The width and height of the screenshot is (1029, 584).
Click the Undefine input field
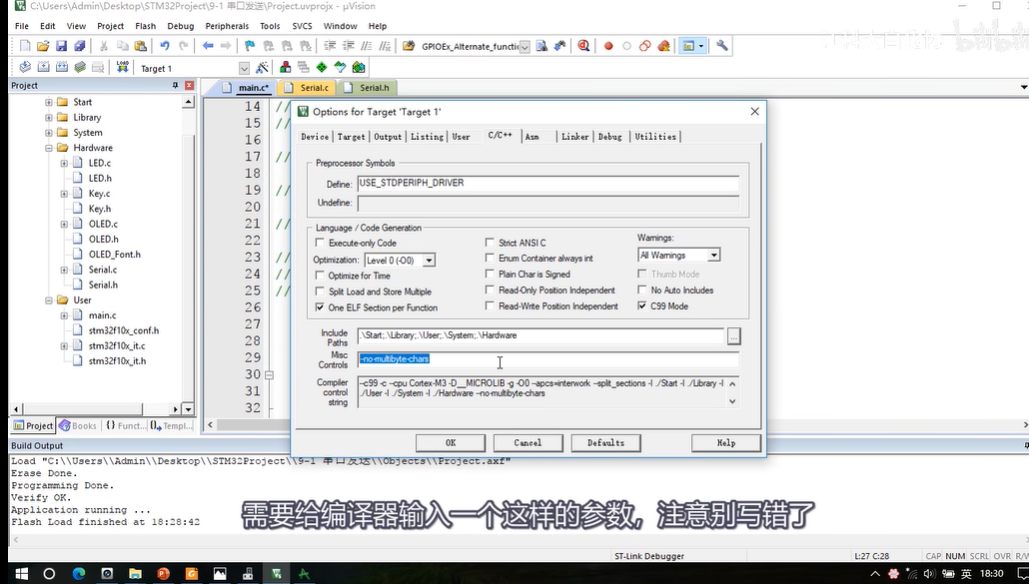(548, 203)
